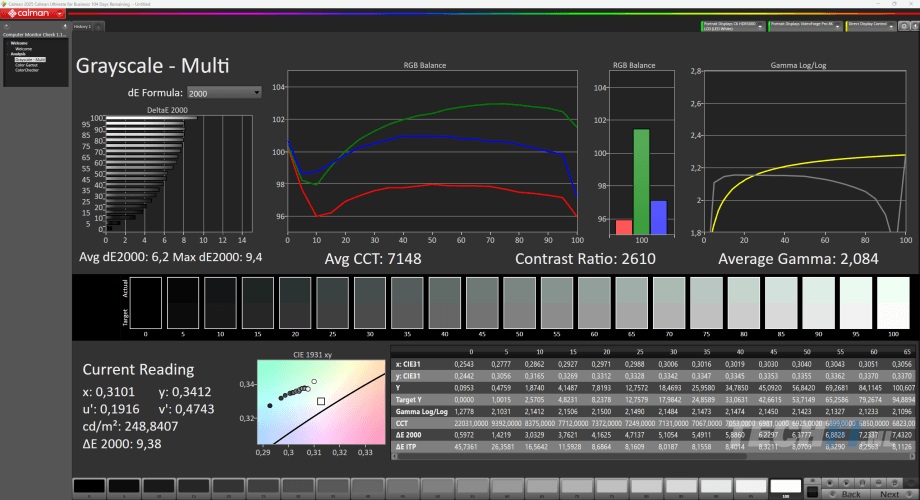Open the dE Formula dropdown
This screenshot has width=920, height=500.
point(224,93)
